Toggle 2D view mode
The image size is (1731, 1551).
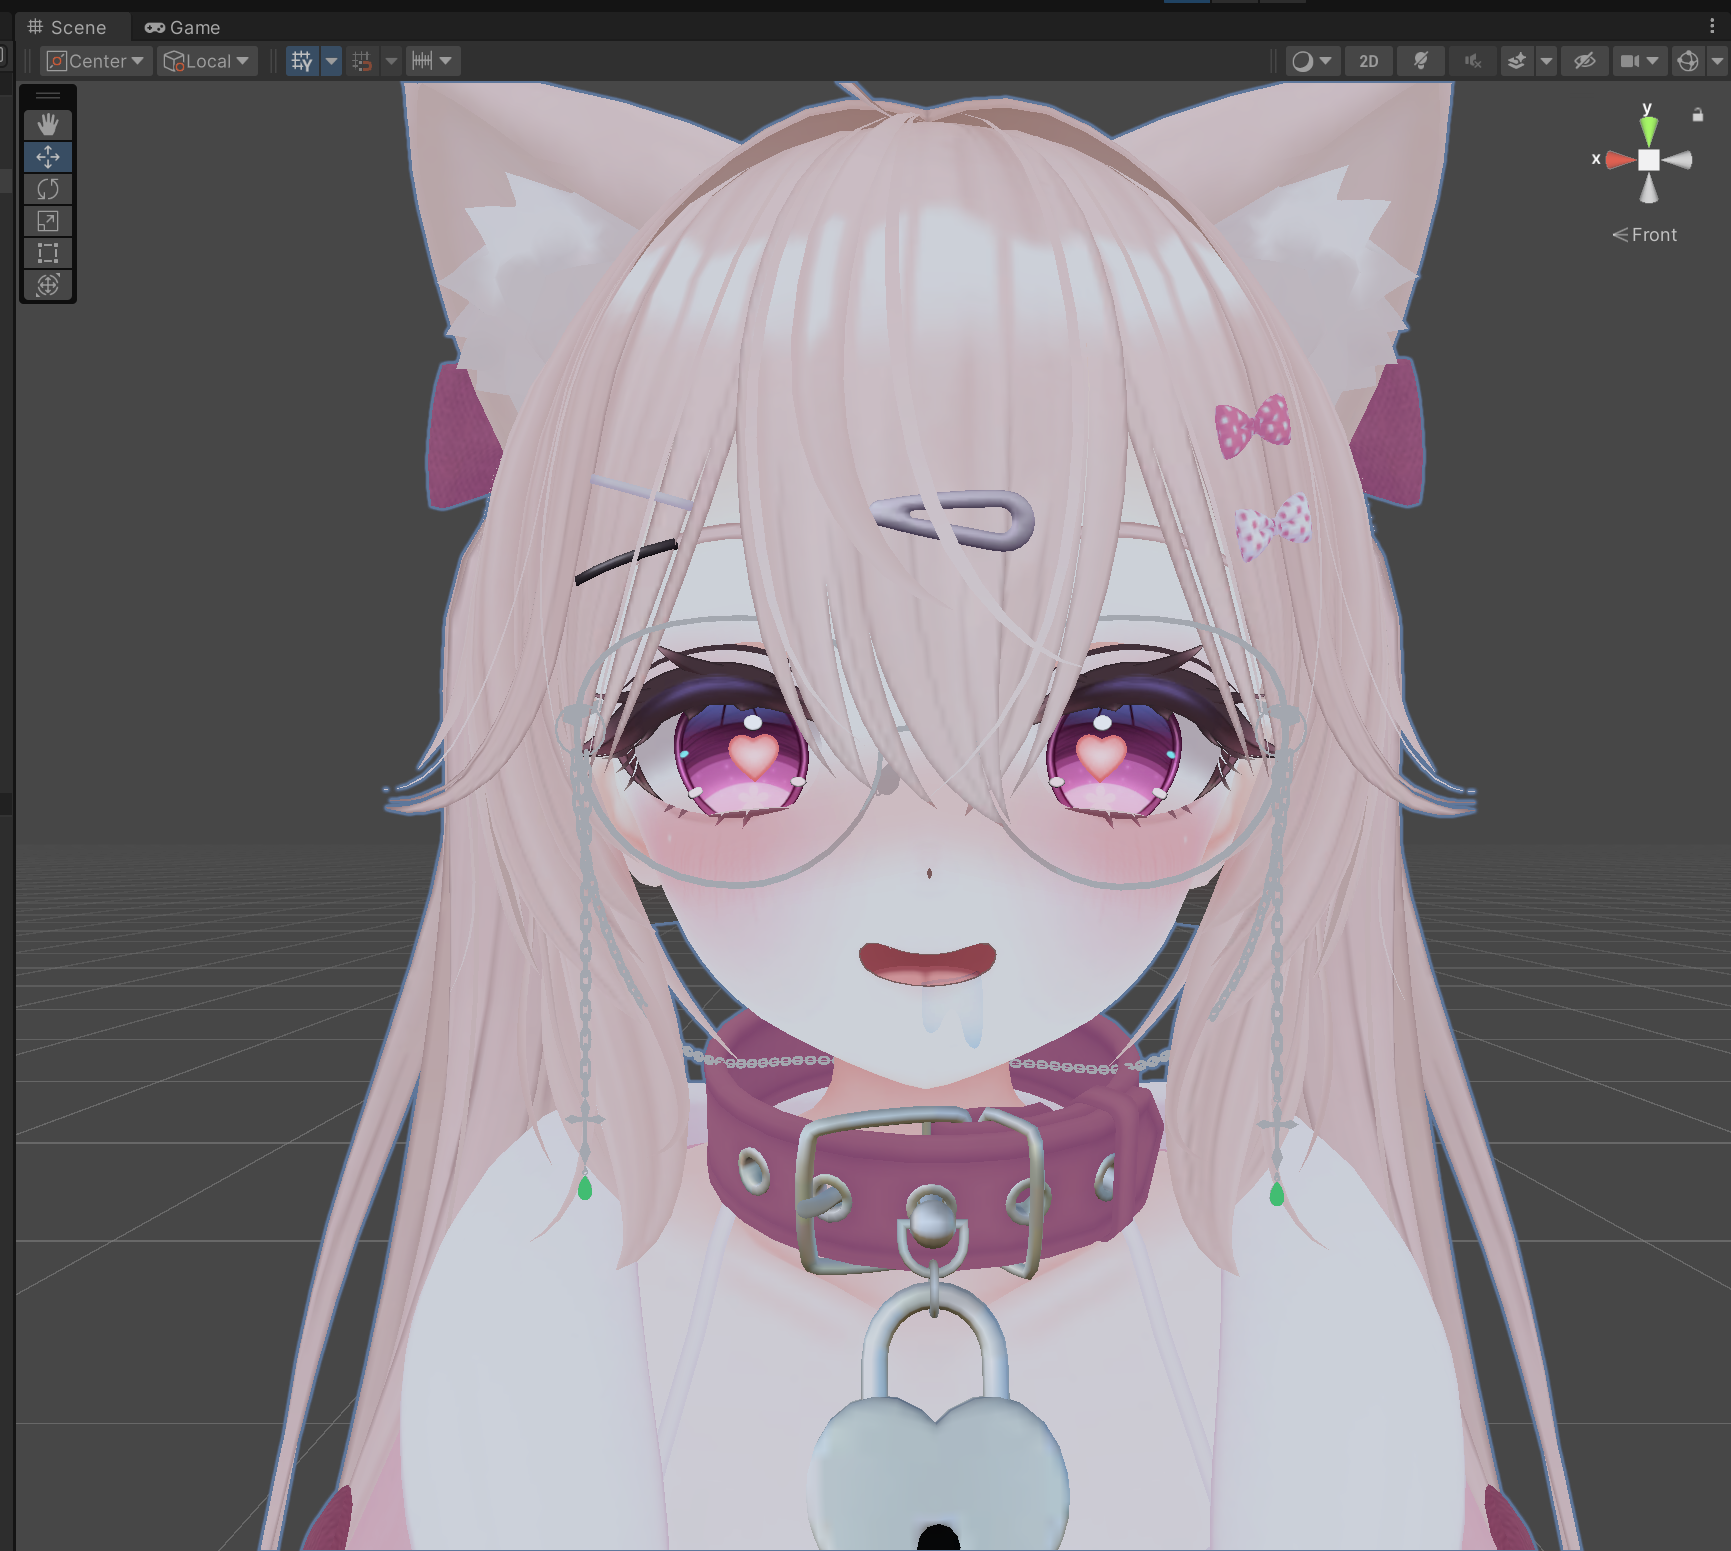1368,61
